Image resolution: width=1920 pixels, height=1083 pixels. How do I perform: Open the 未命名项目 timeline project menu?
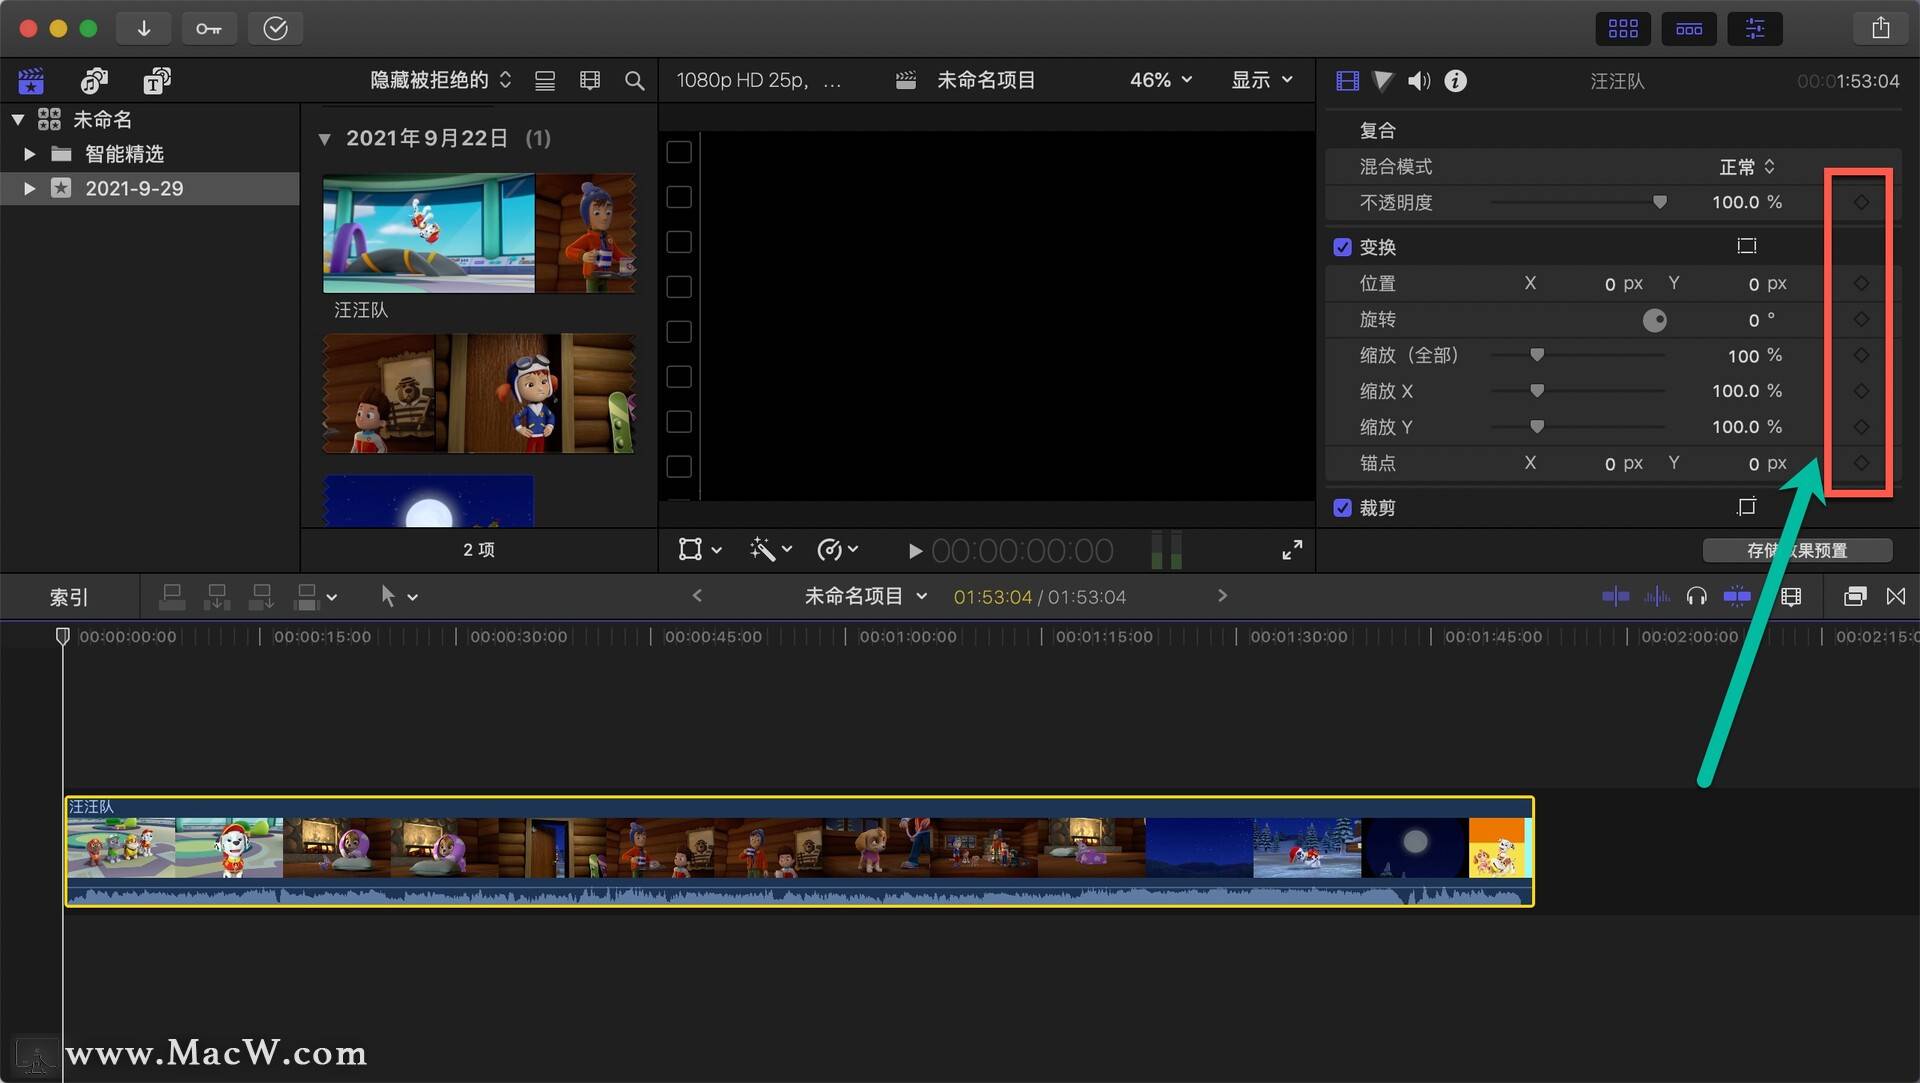tap(866, 596)
